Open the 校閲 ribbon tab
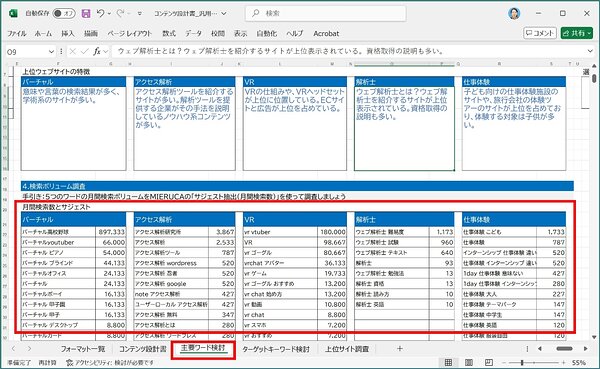The height and width of the screenshot is (369, 600). coord(218,34)
